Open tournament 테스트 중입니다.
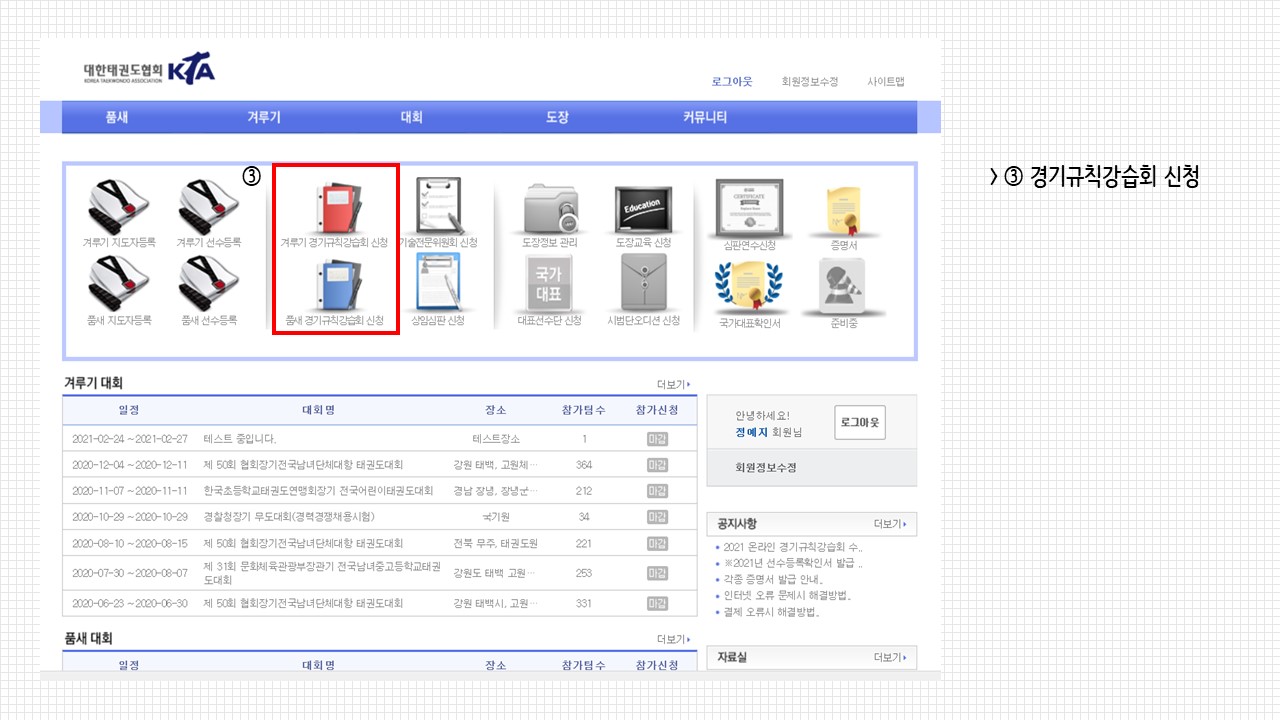The width and height of the screenshot is (1280, 720). 240,439
